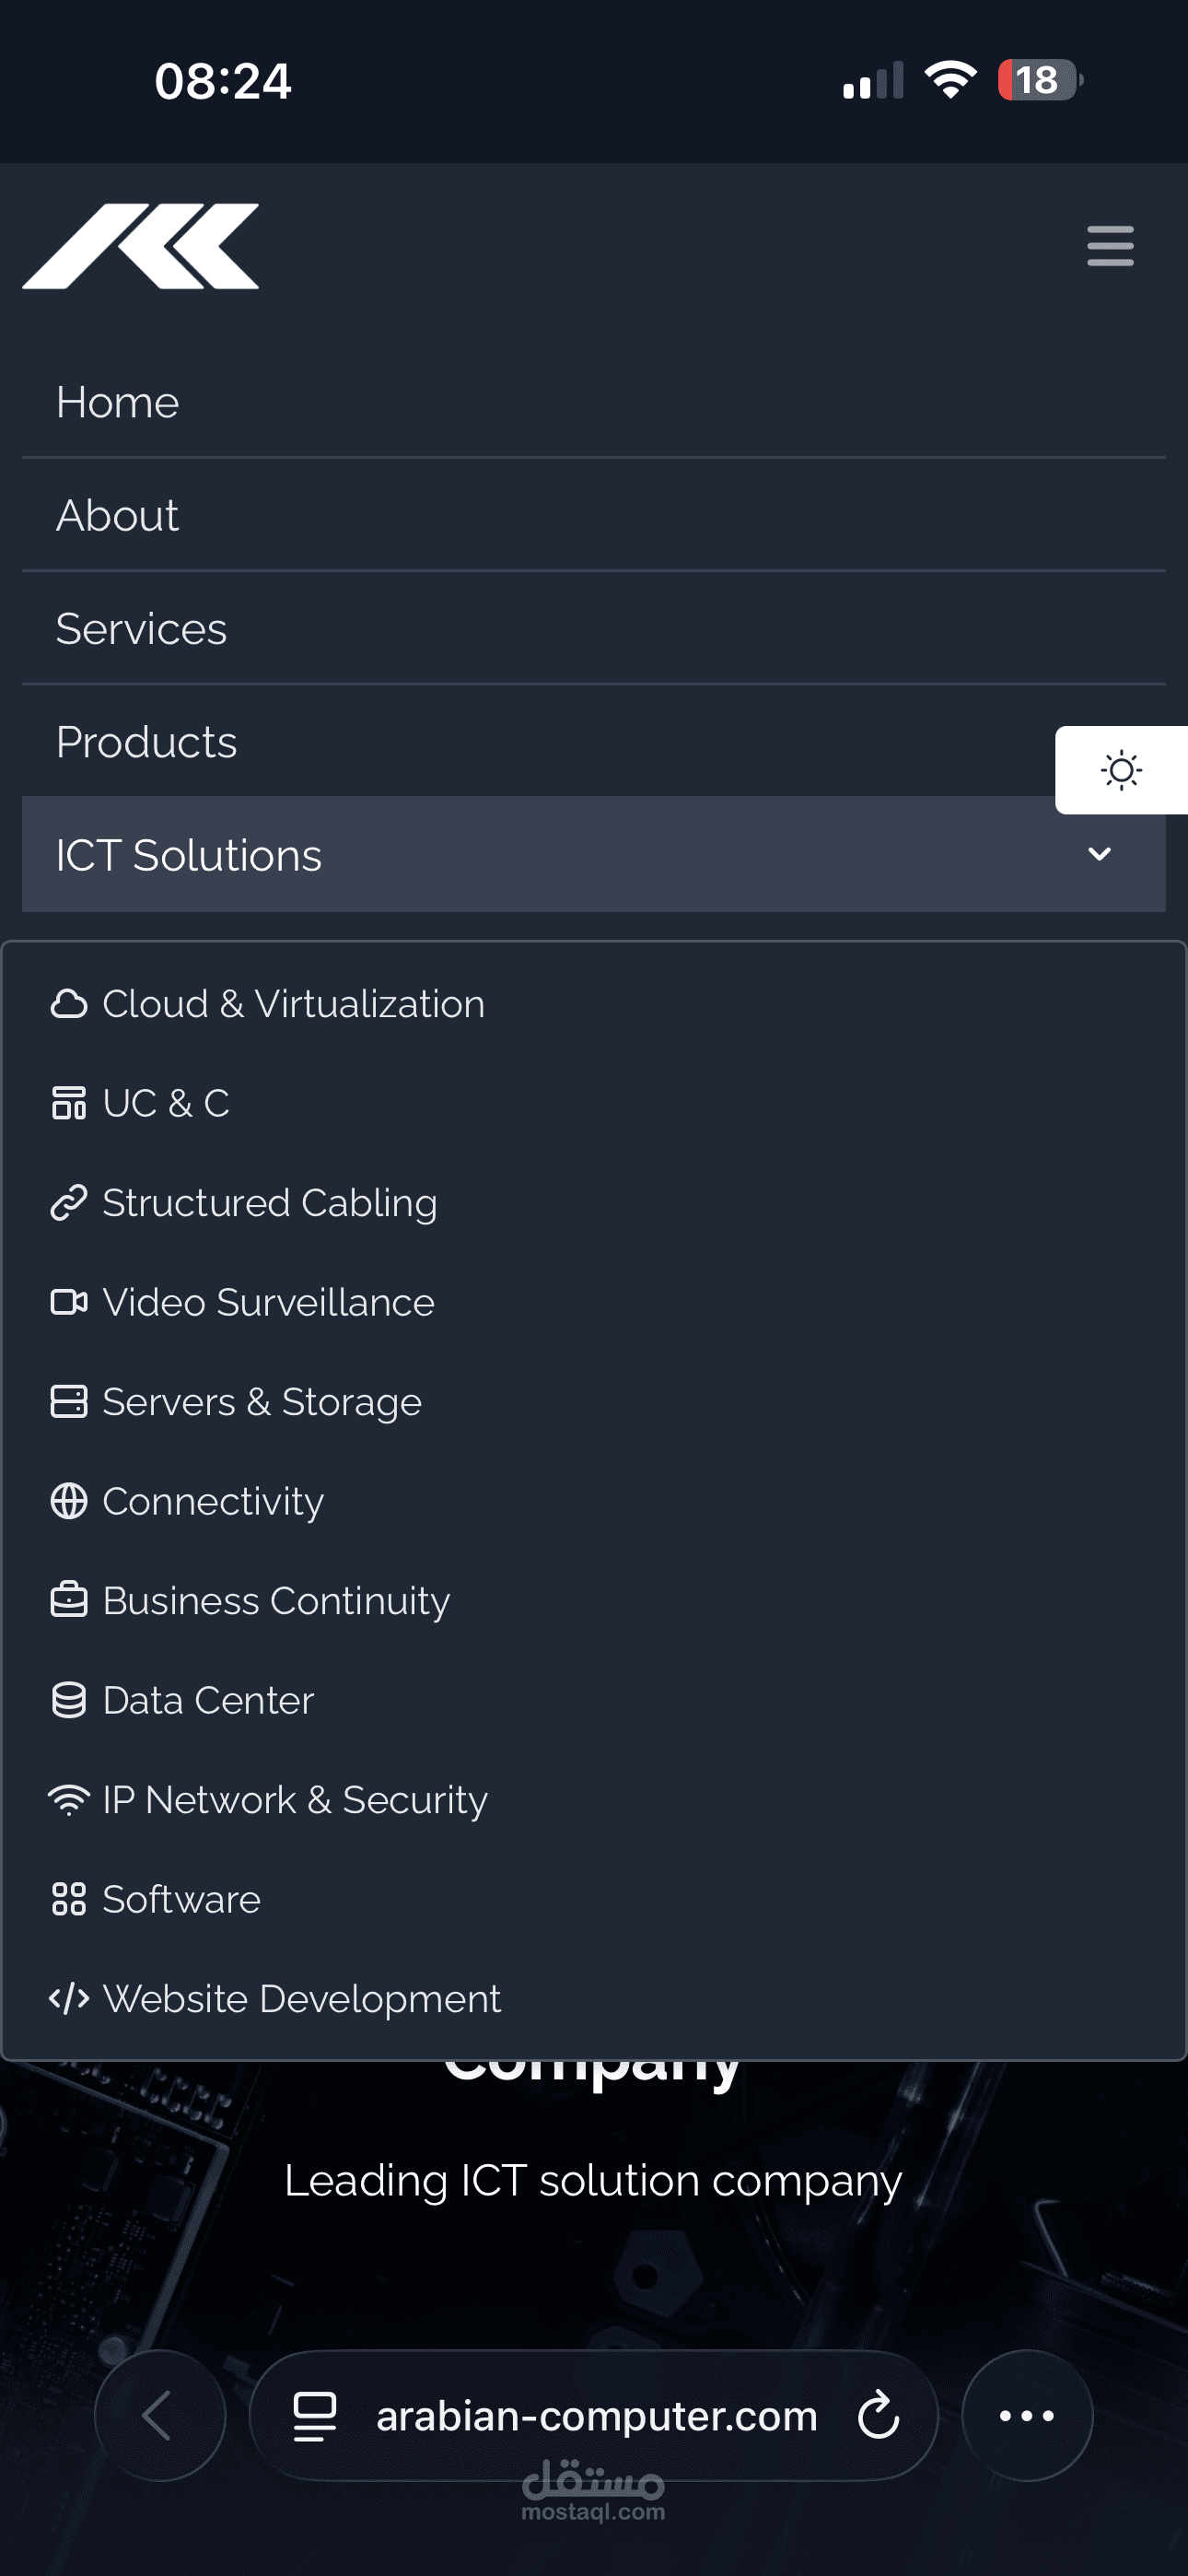Open the IP Network & Security link

[294, 1799]
